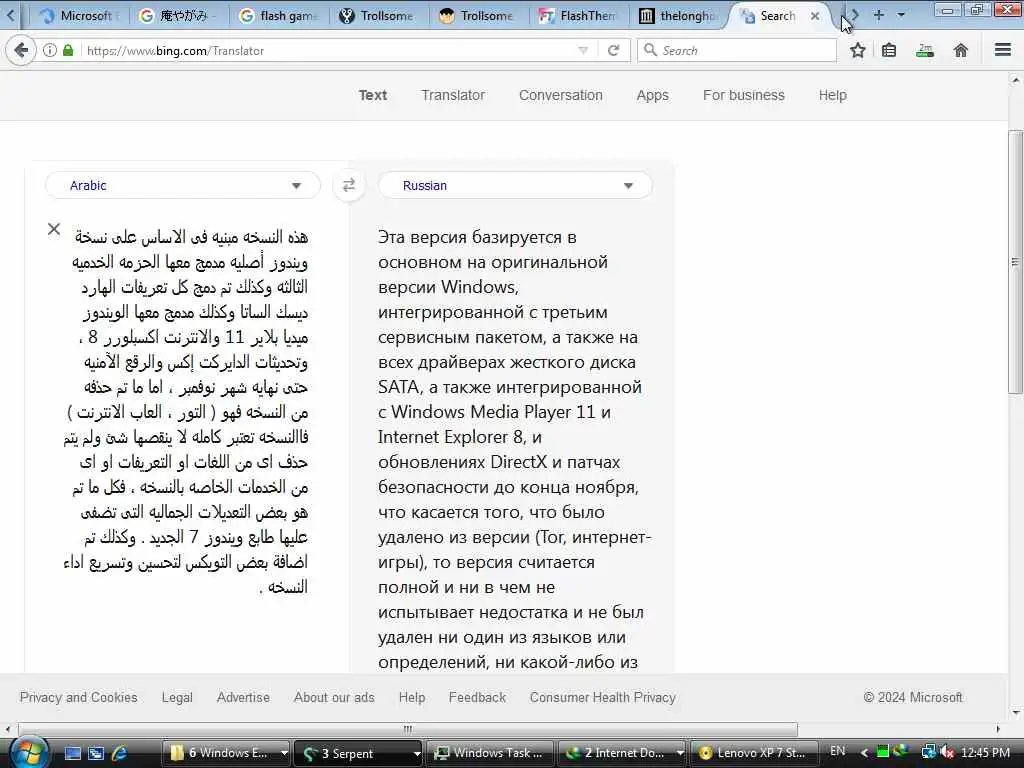Open the top navigation Help item
The width and height of the screenshot is (1024, 768).
click(x=833, y=95)
